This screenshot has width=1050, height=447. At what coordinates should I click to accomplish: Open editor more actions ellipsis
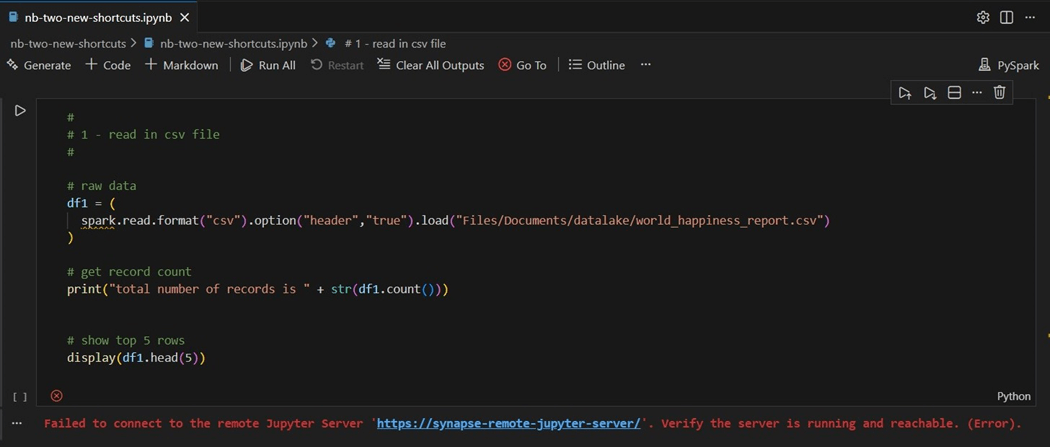point(1030,17)
